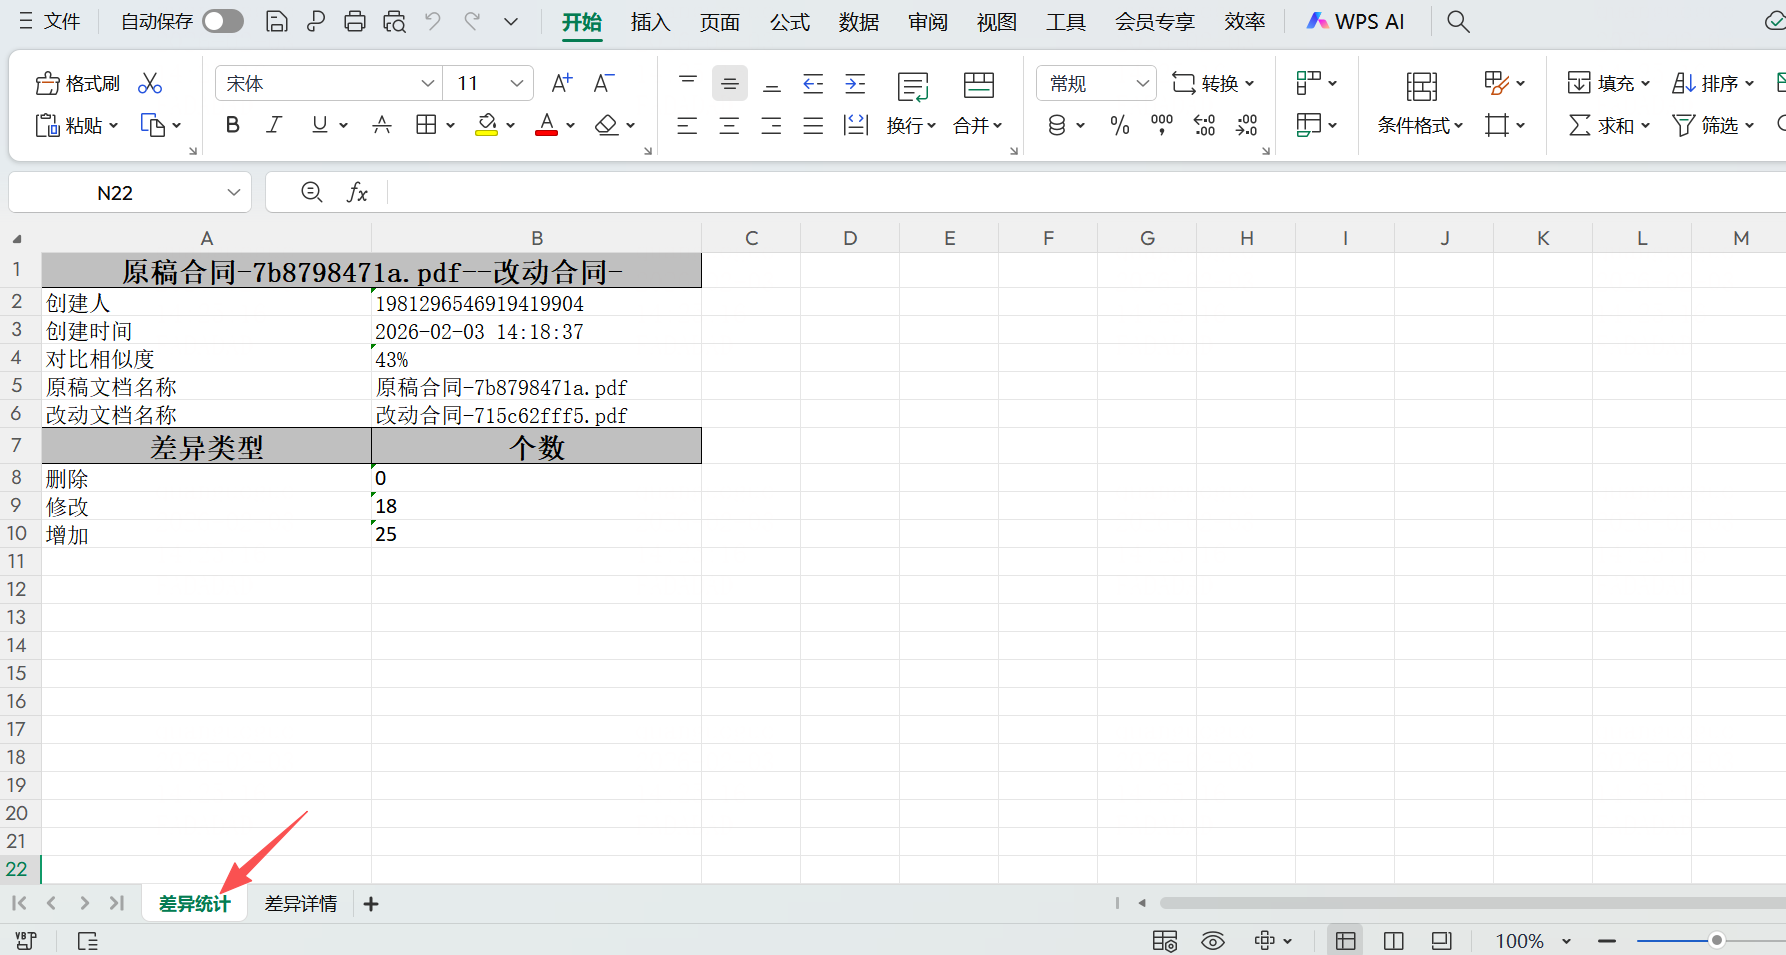Click the WPS AI button
The height and width of the screenshot is (955, 1786).
pyautogui.click(x=1356, y=22)
